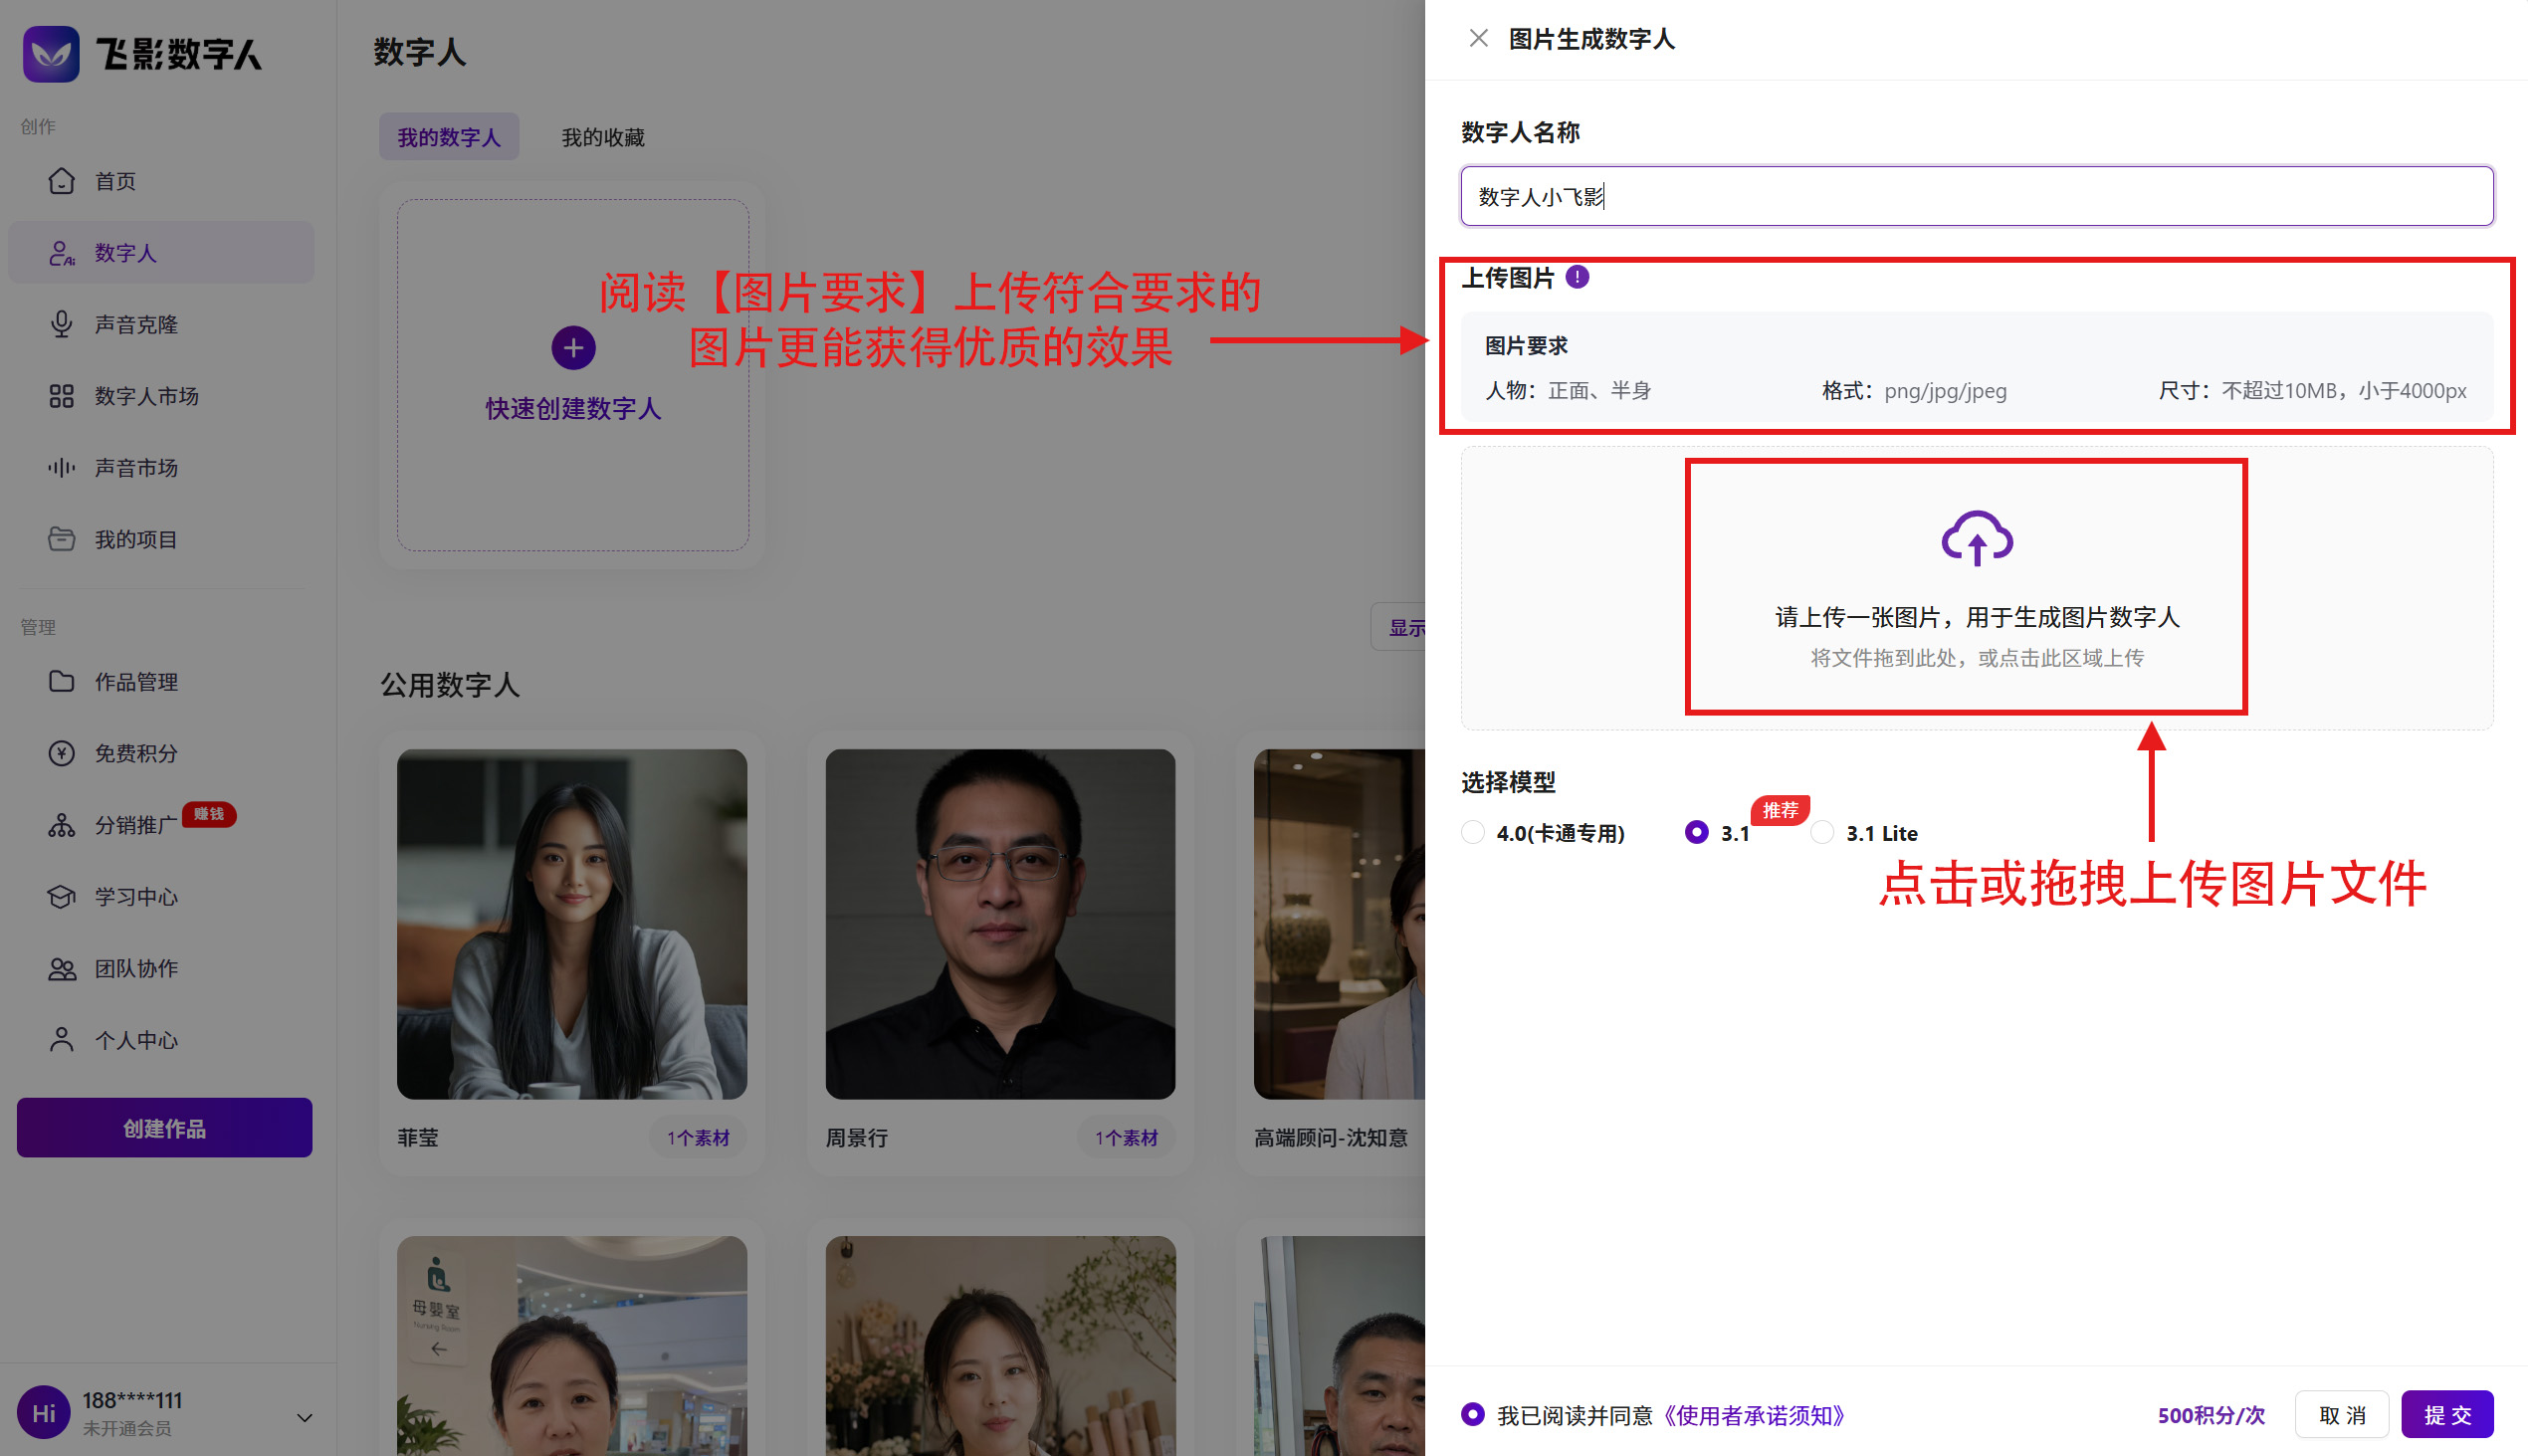
Task: Expand the account menu chevron
Action: coord(304,1418)
